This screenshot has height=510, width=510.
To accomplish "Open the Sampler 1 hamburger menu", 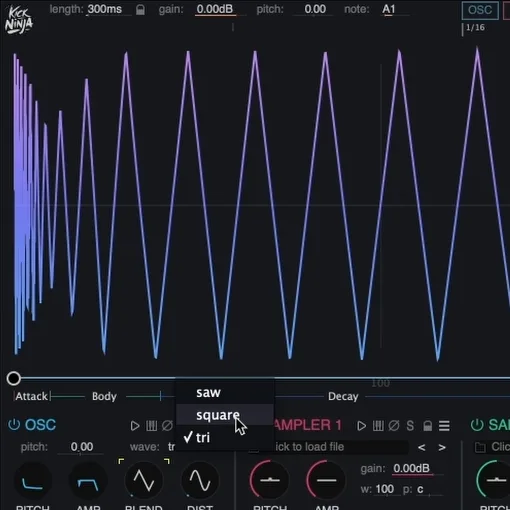I will [444, 426].
